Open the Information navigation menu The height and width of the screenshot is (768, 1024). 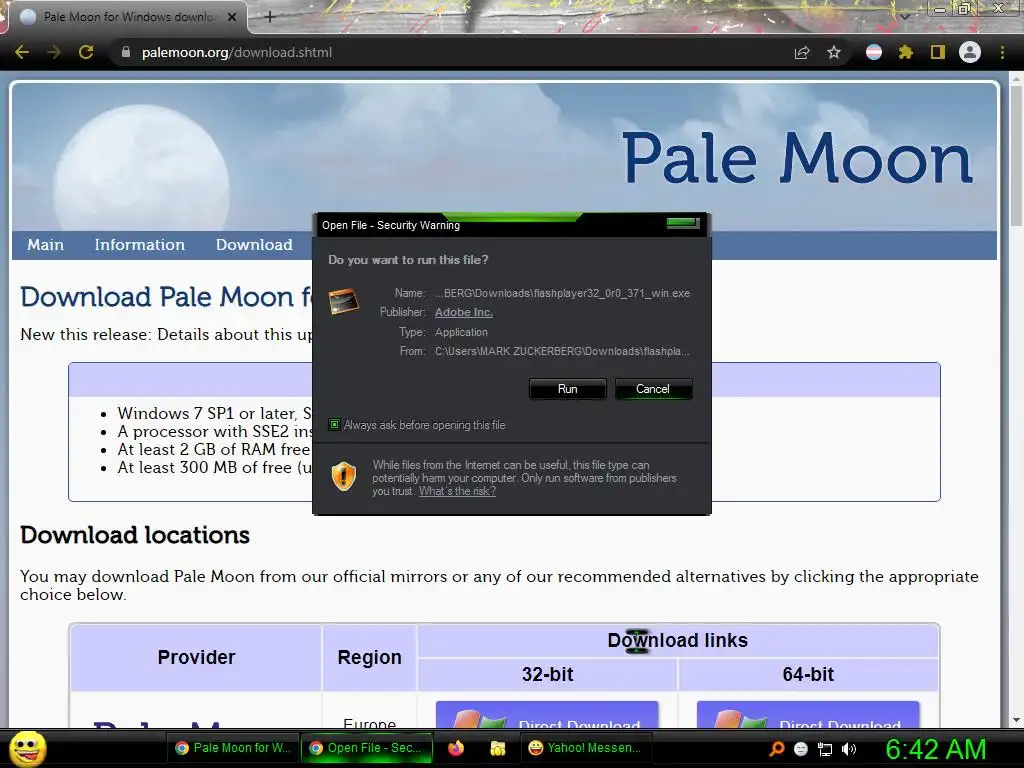point(140,245)
